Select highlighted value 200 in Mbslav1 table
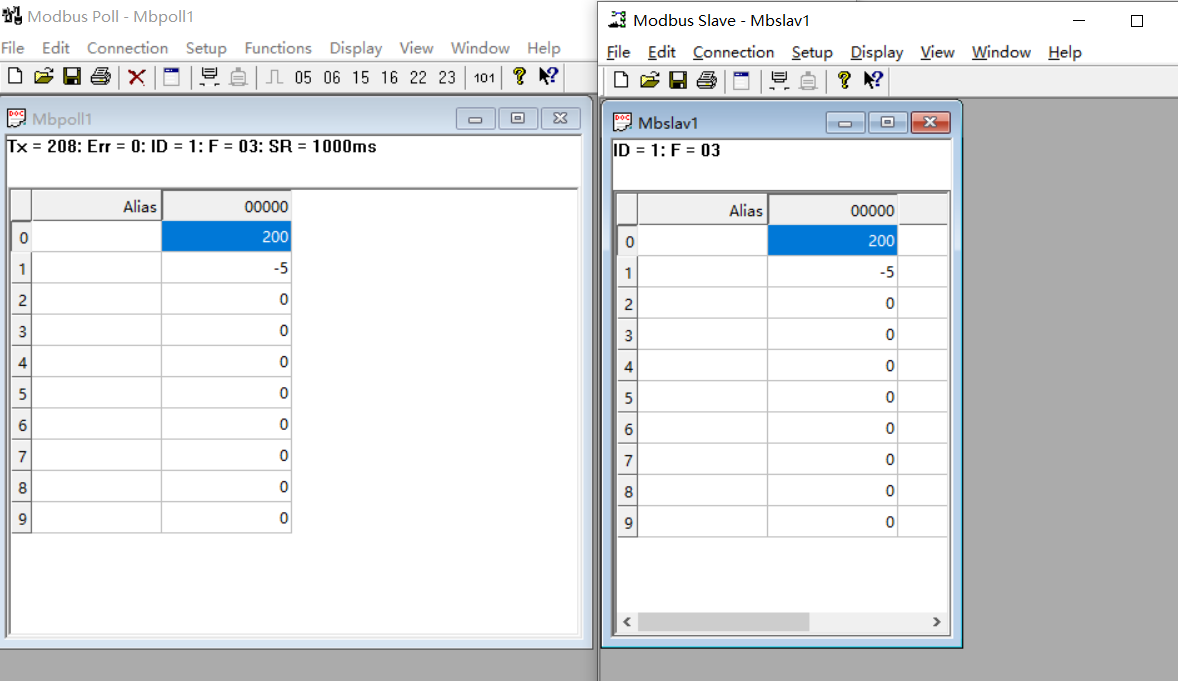This screenshot has width=1178, height=681. pyautogui.click(x=832, y=241)
